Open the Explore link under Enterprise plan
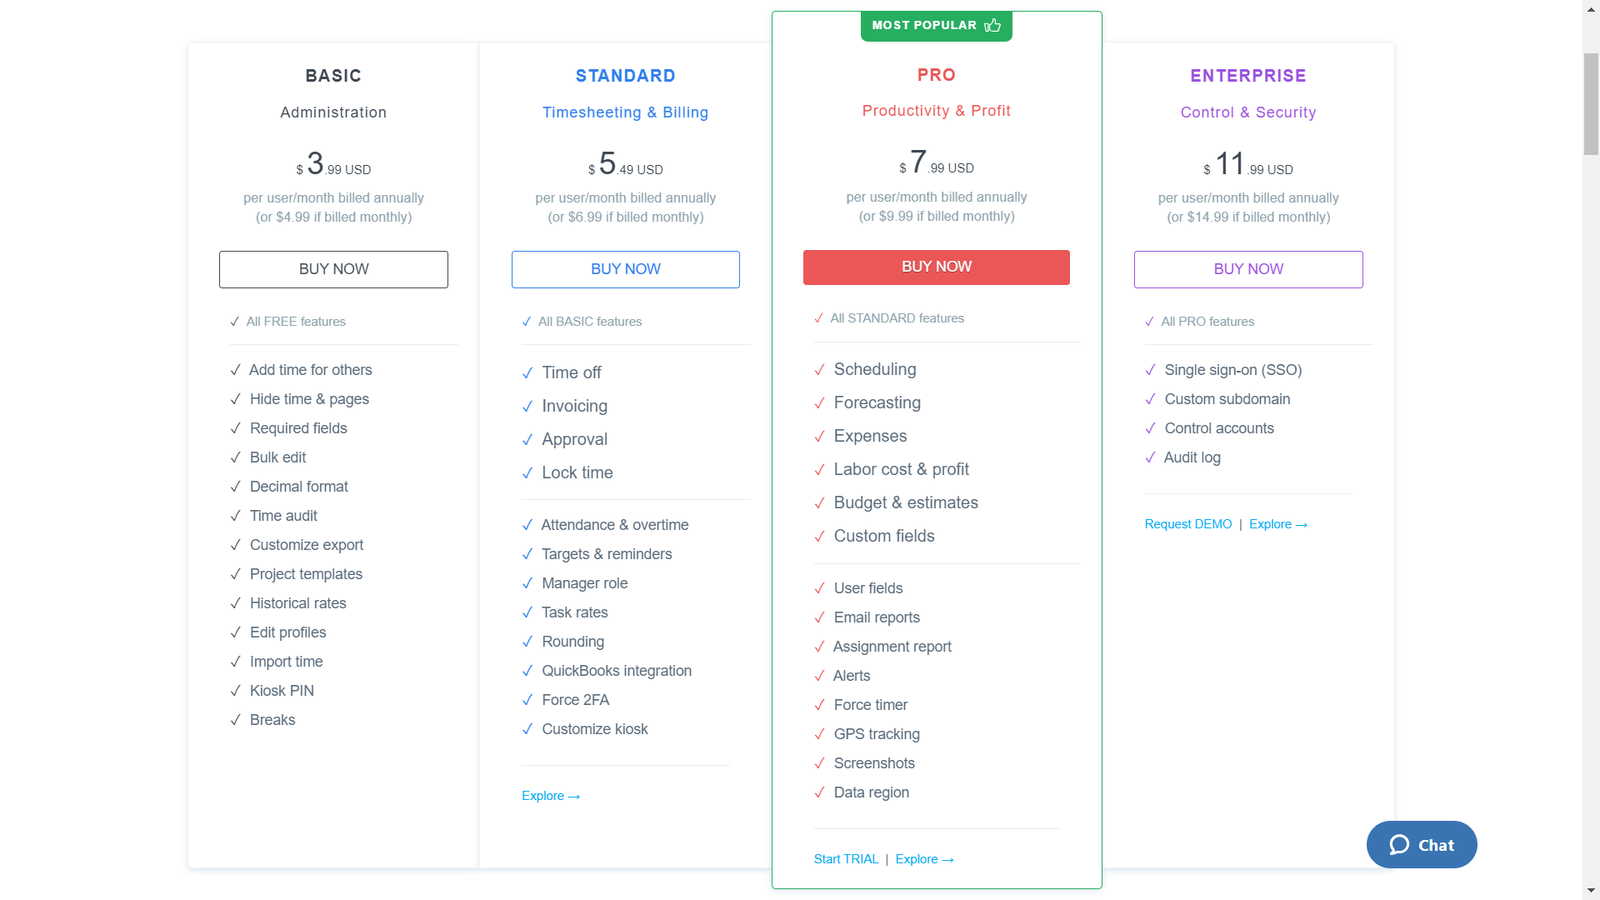Image resolution: width=1600 pixels, height=900 pixels. 1278,524
